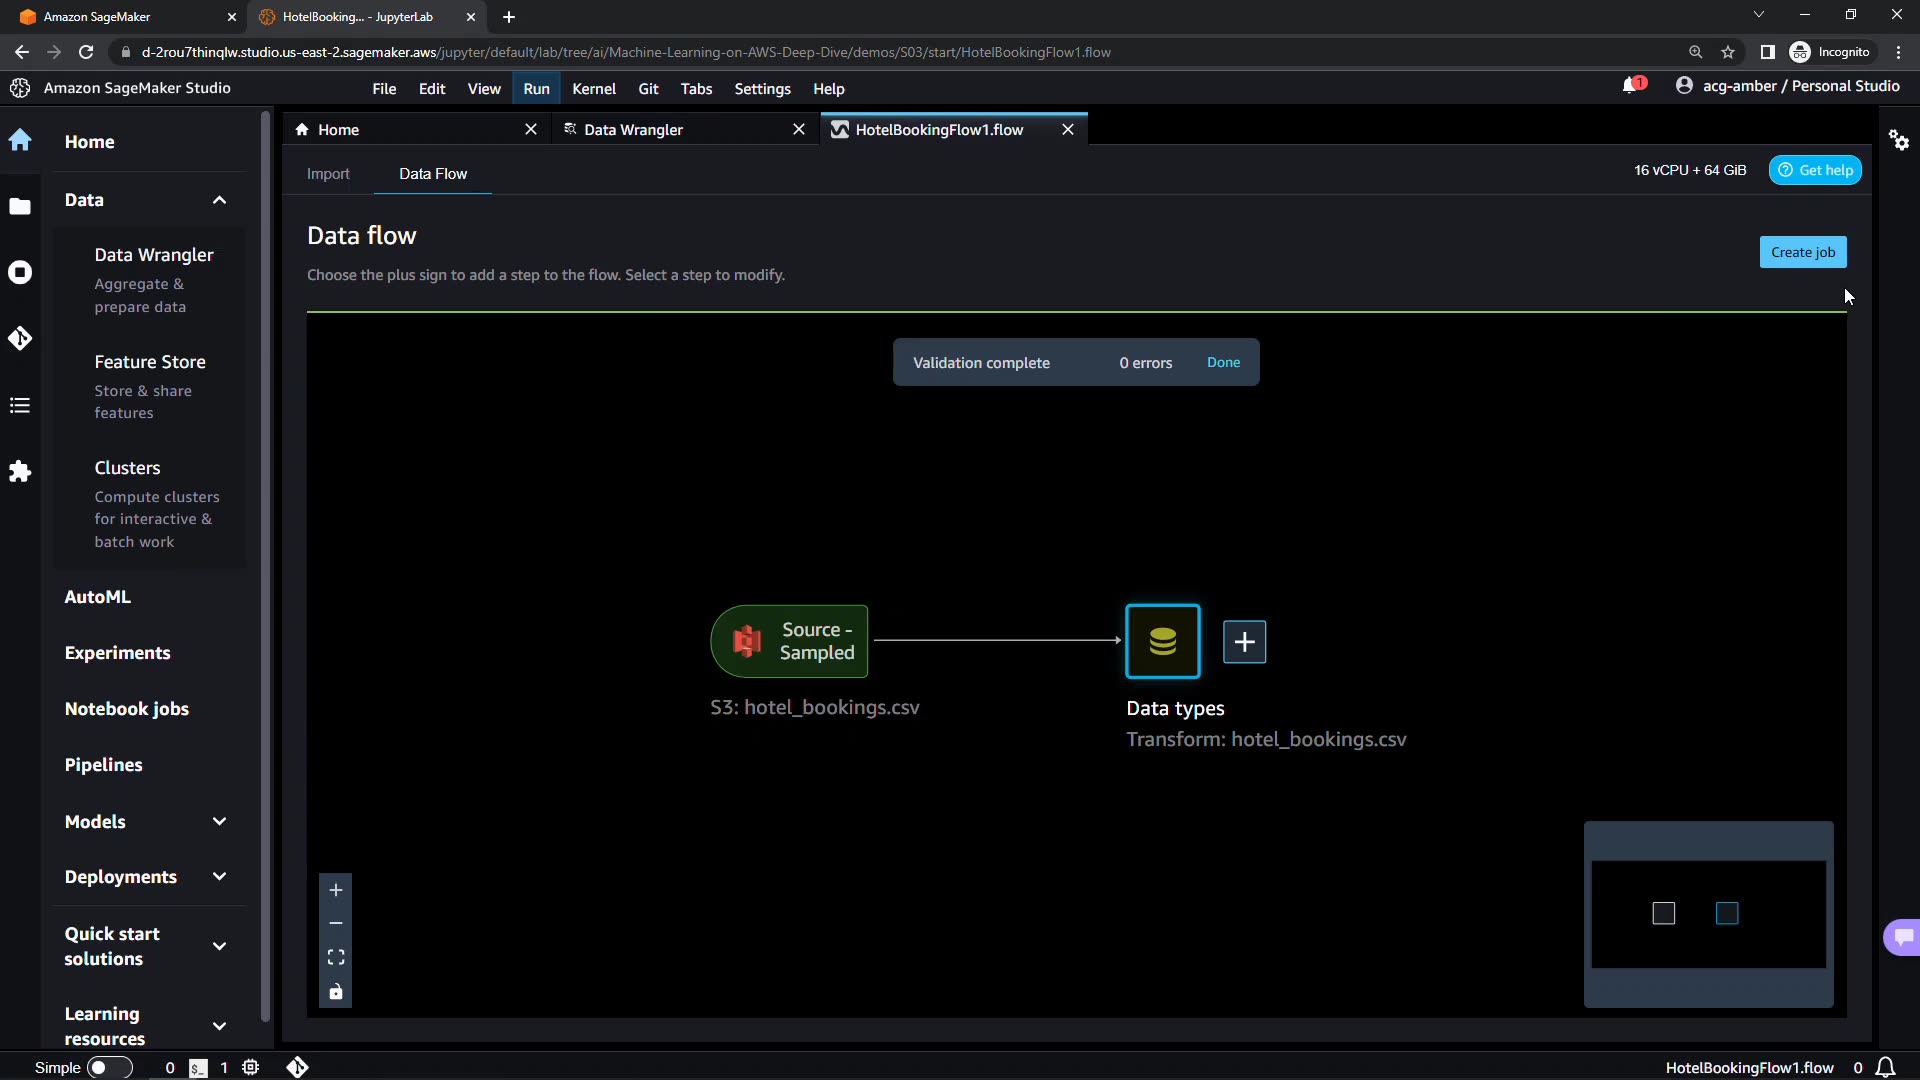Open the Git sidebar icon
Image resolution: width=1920 pixels, height=1080 pixels.
coord(20,339)
